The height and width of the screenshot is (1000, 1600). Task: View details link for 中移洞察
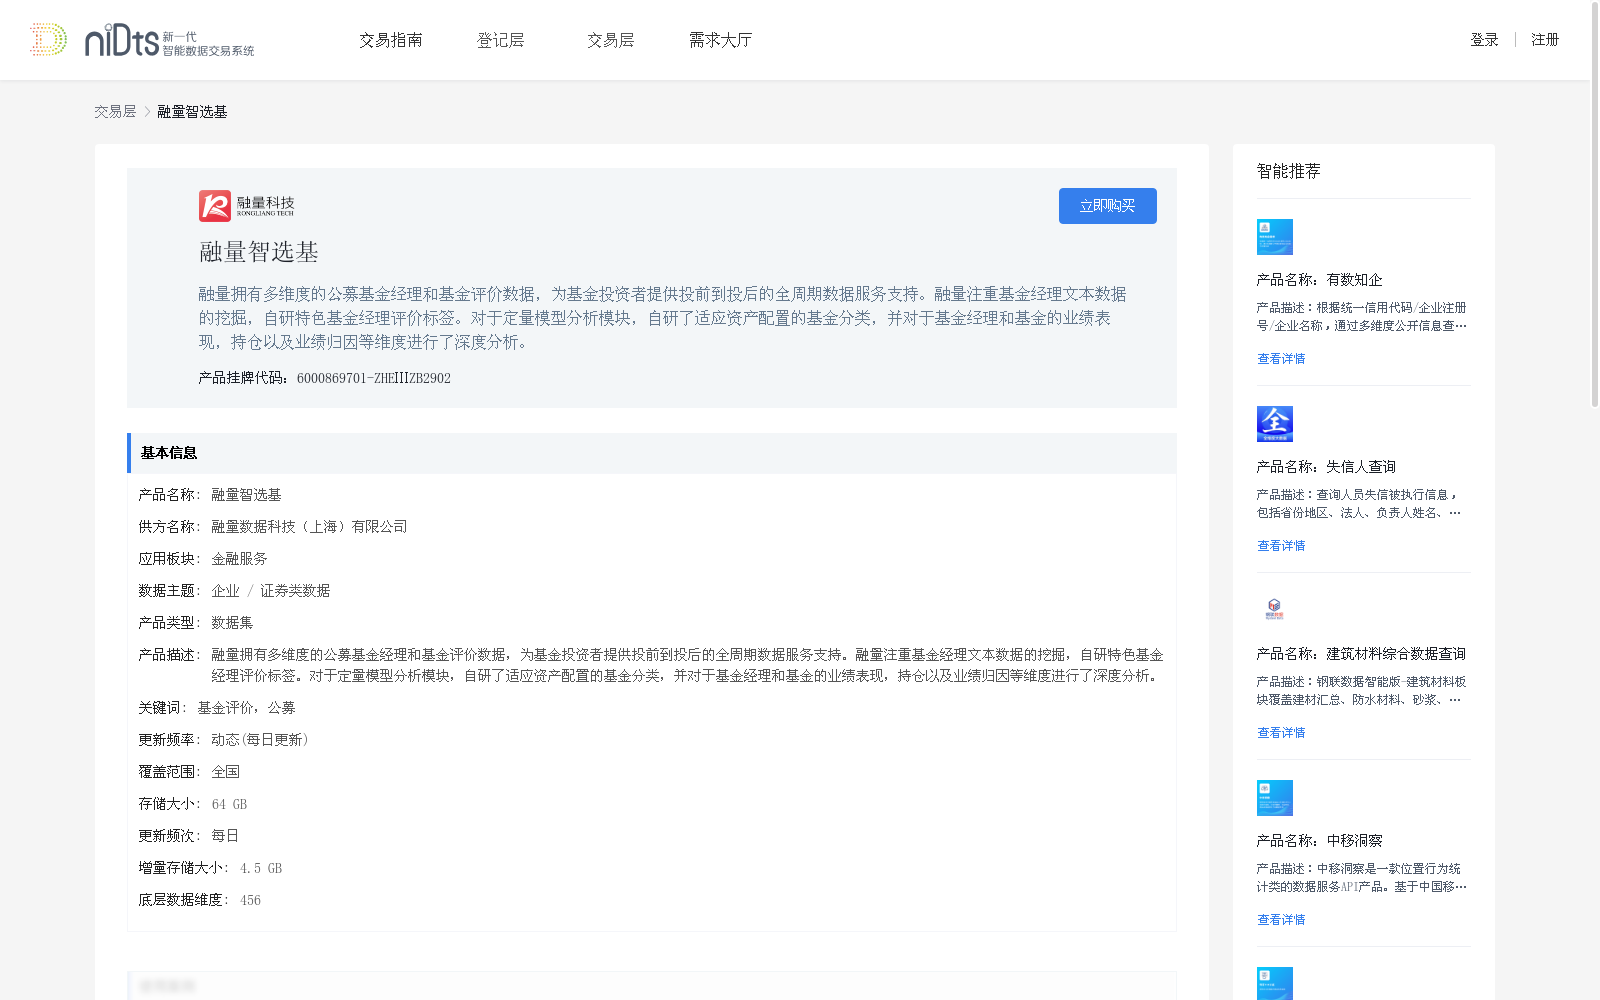click(x=1281, y=920)
